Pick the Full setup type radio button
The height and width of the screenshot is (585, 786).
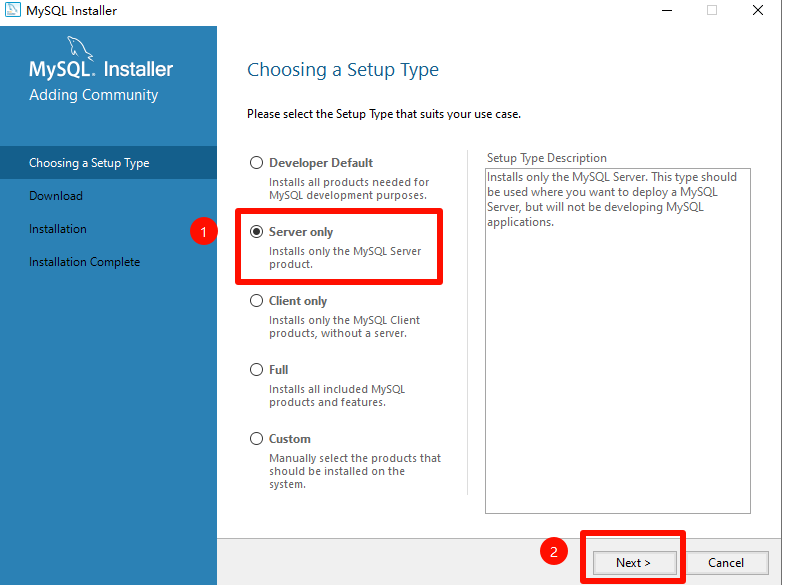(256, 369)
